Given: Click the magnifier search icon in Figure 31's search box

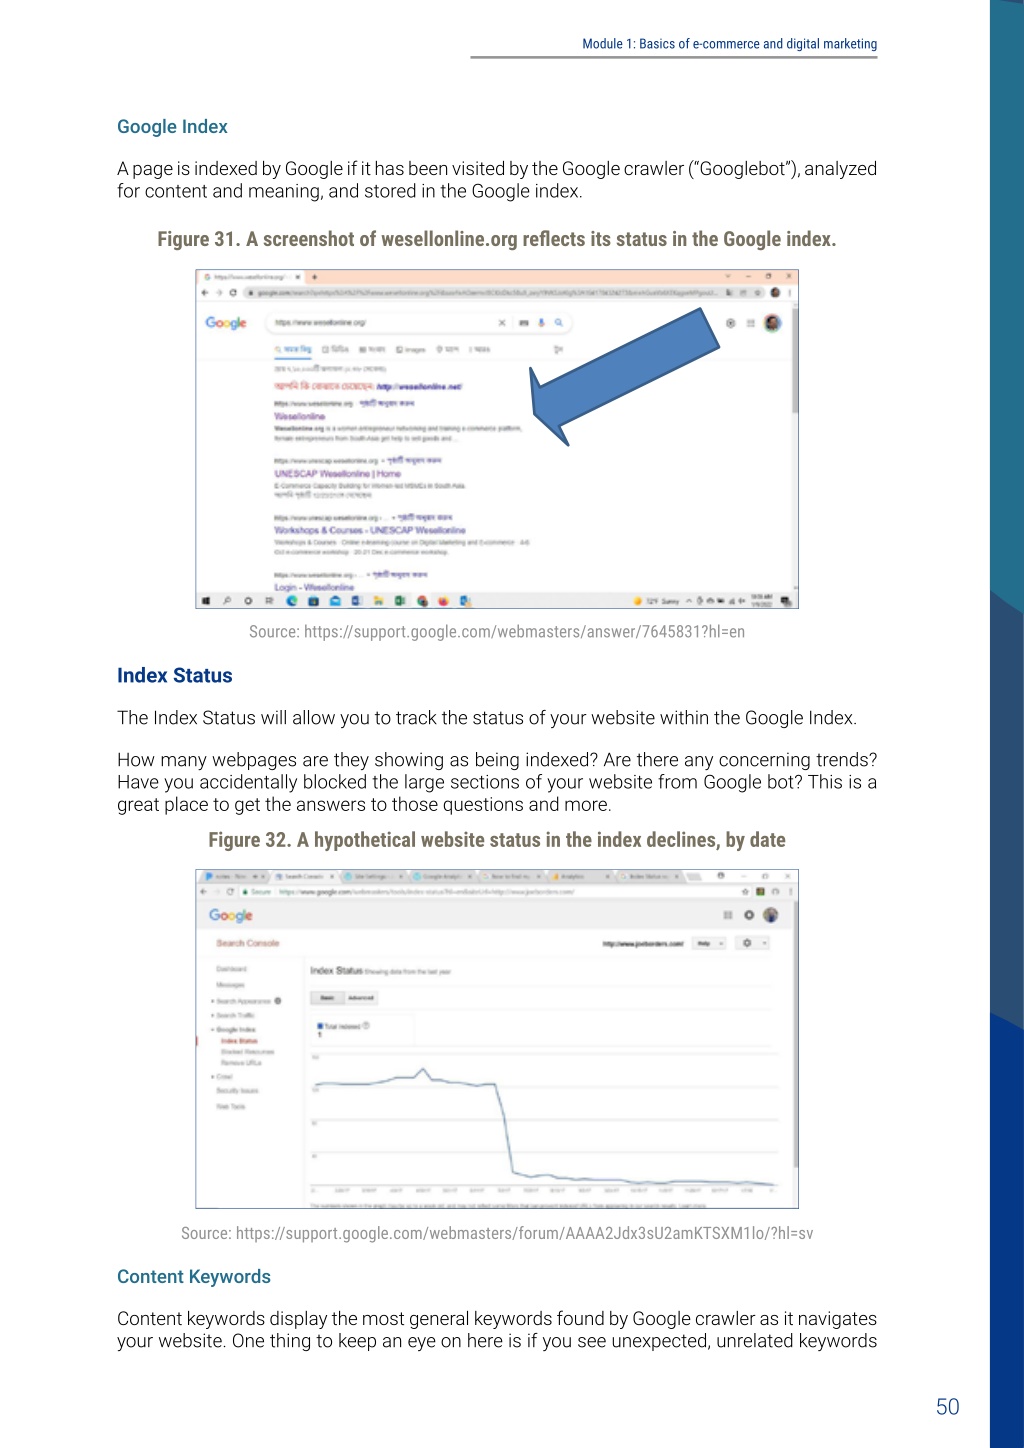Looking at the screenshot, I should [x=559, y=323].
